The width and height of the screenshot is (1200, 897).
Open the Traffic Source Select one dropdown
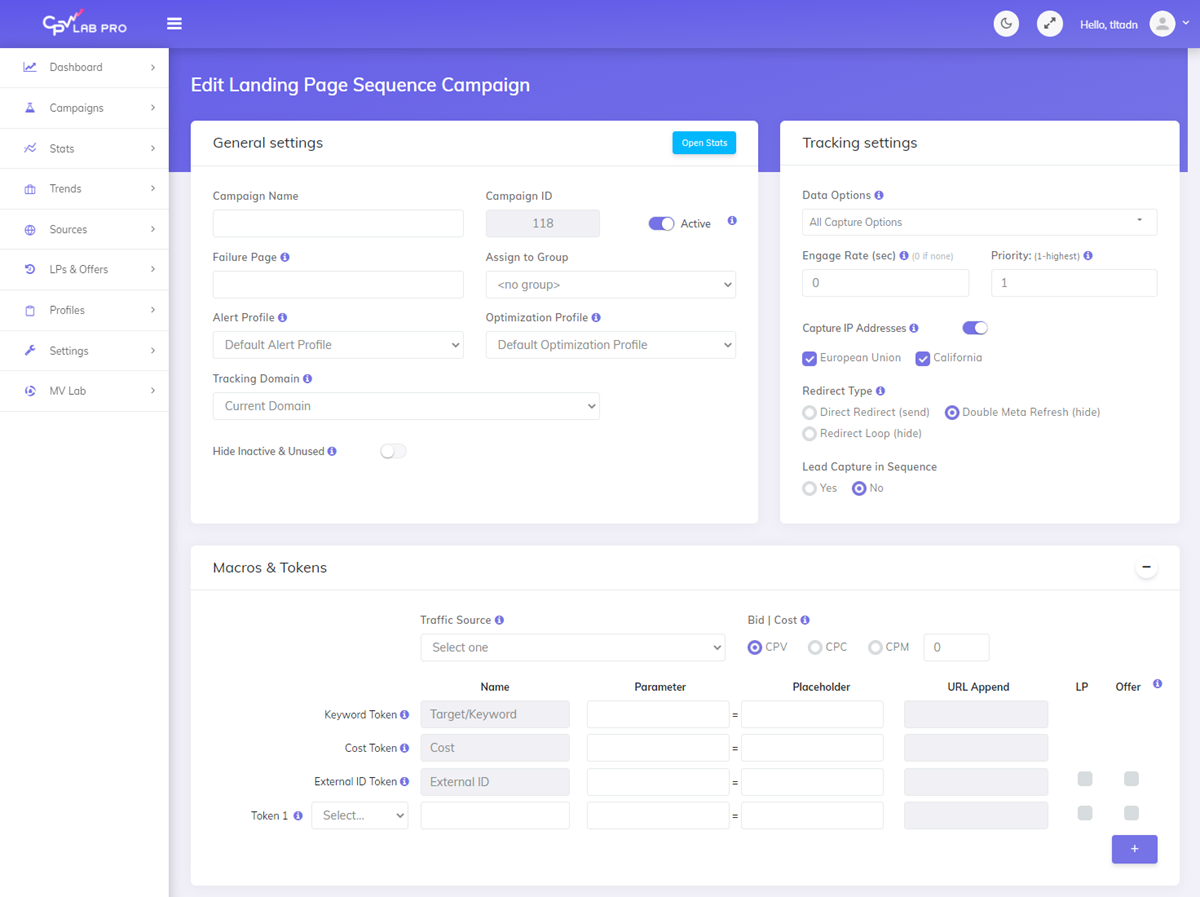[x=573, y=648]
